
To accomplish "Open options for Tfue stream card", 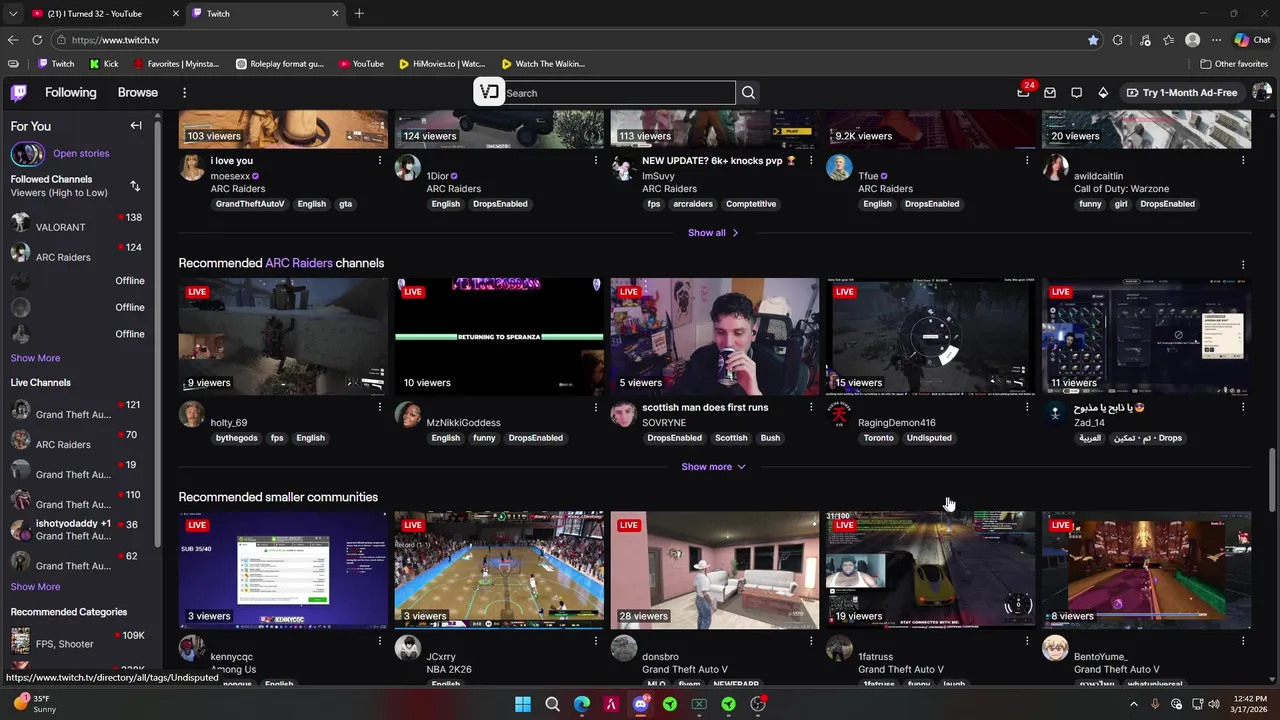I will click(x=1027, y=160).
